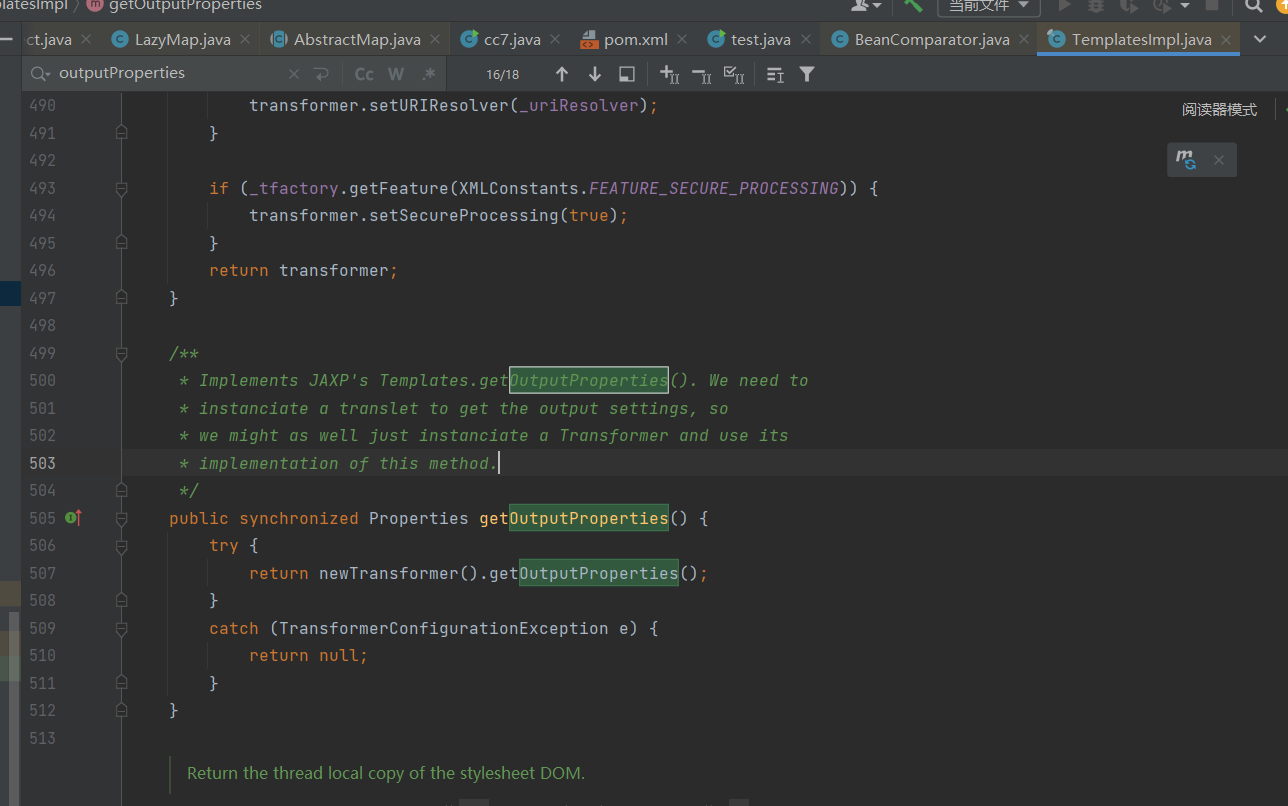1288x806 pixels.
Task: Close the cc7.java tab
Action: [555, 40]
